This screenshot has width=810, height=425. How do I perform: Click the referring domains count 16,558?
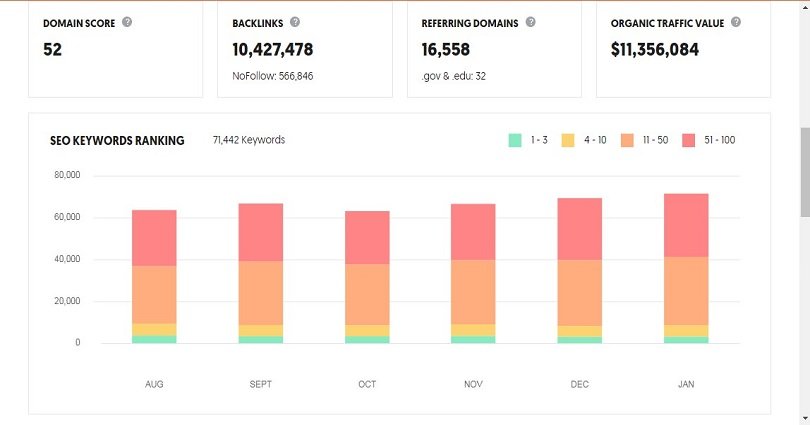click(445, 50)
